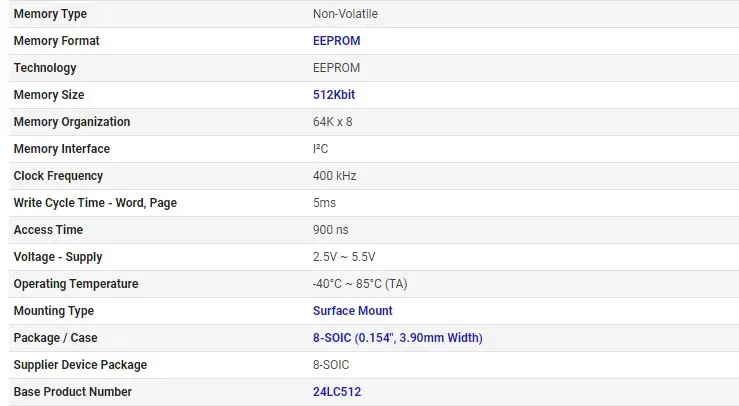Follow the 512Kbit memory size link
The image size is (739, 406).
coord(334,95)
